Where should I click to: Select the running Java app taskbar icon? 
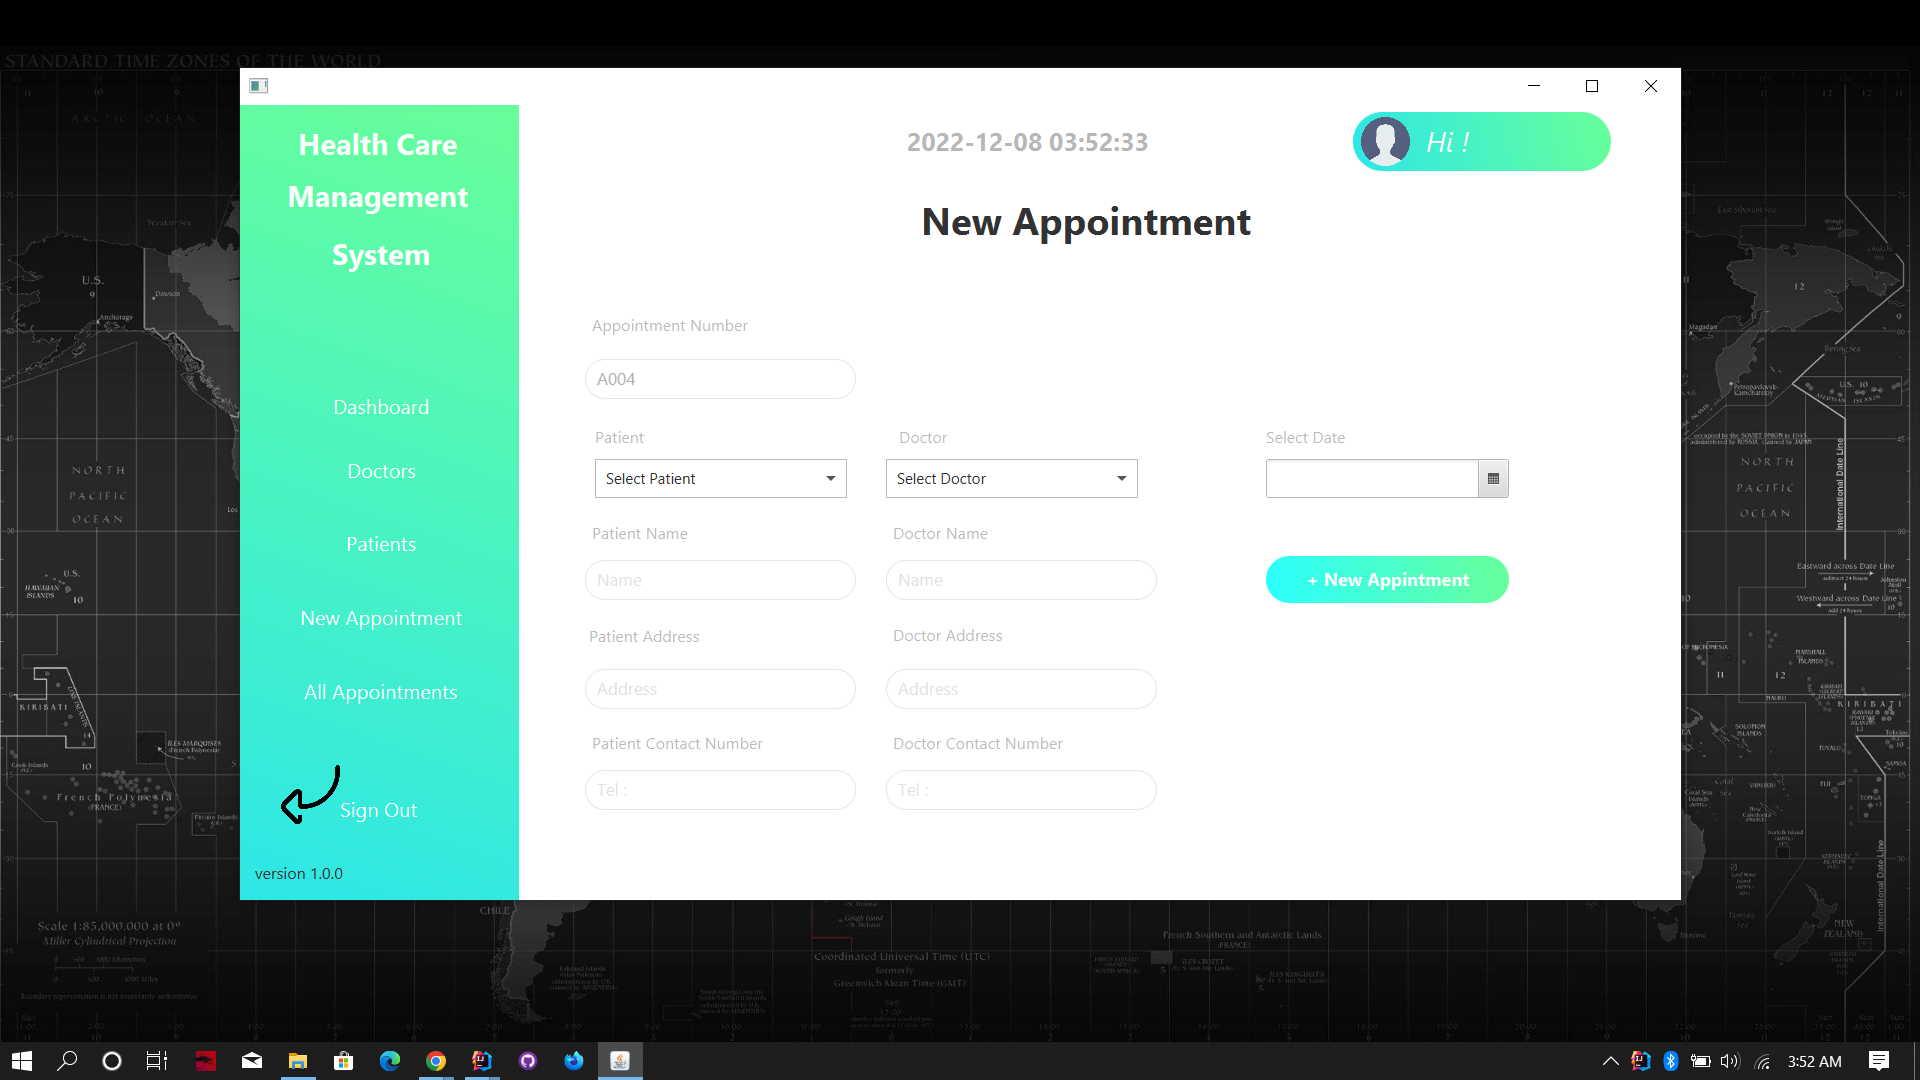point(620,1061)
